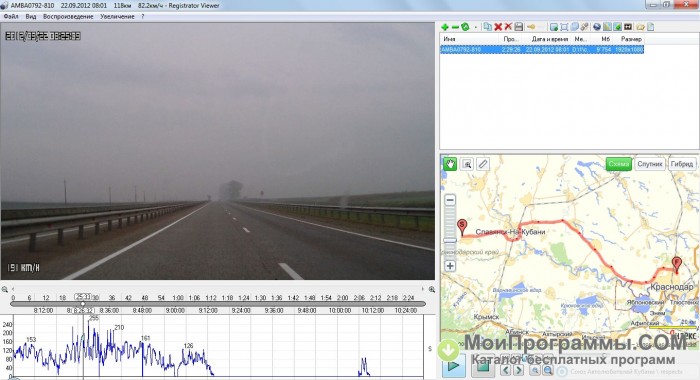The image size is (700, 380).
Task: Open the Увеличение menu
Action: click(x=117, y=17)
